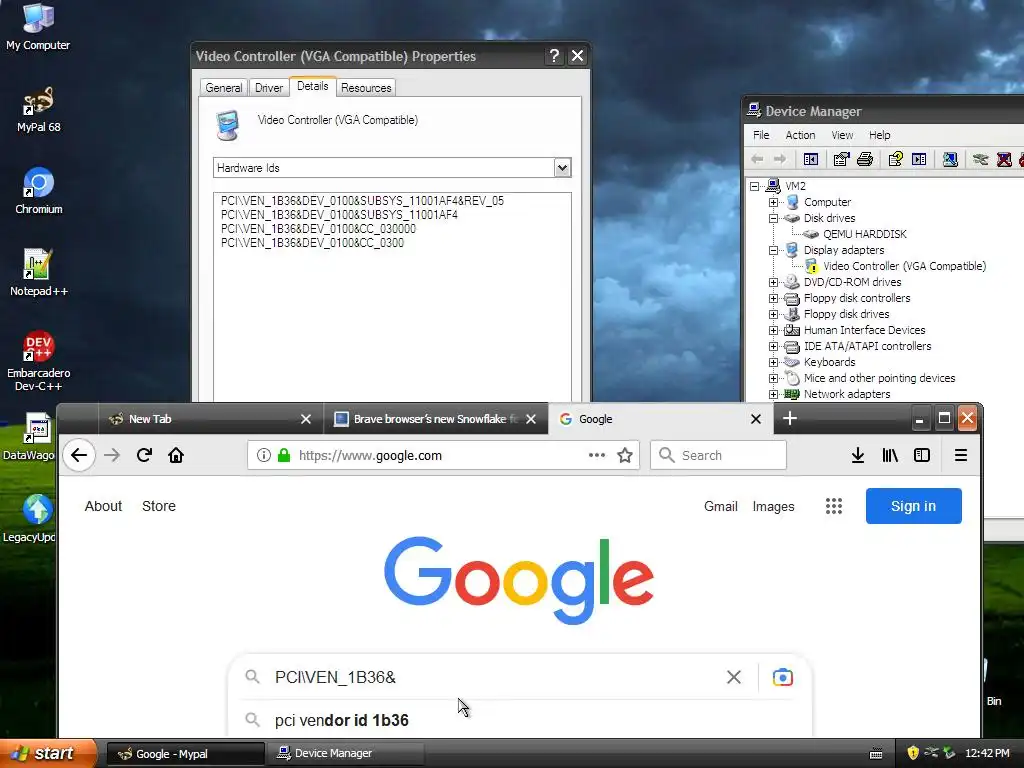Open the browser hamburger menu
The width and height of the screenshot is (1024, 768).
pos(961,455)
